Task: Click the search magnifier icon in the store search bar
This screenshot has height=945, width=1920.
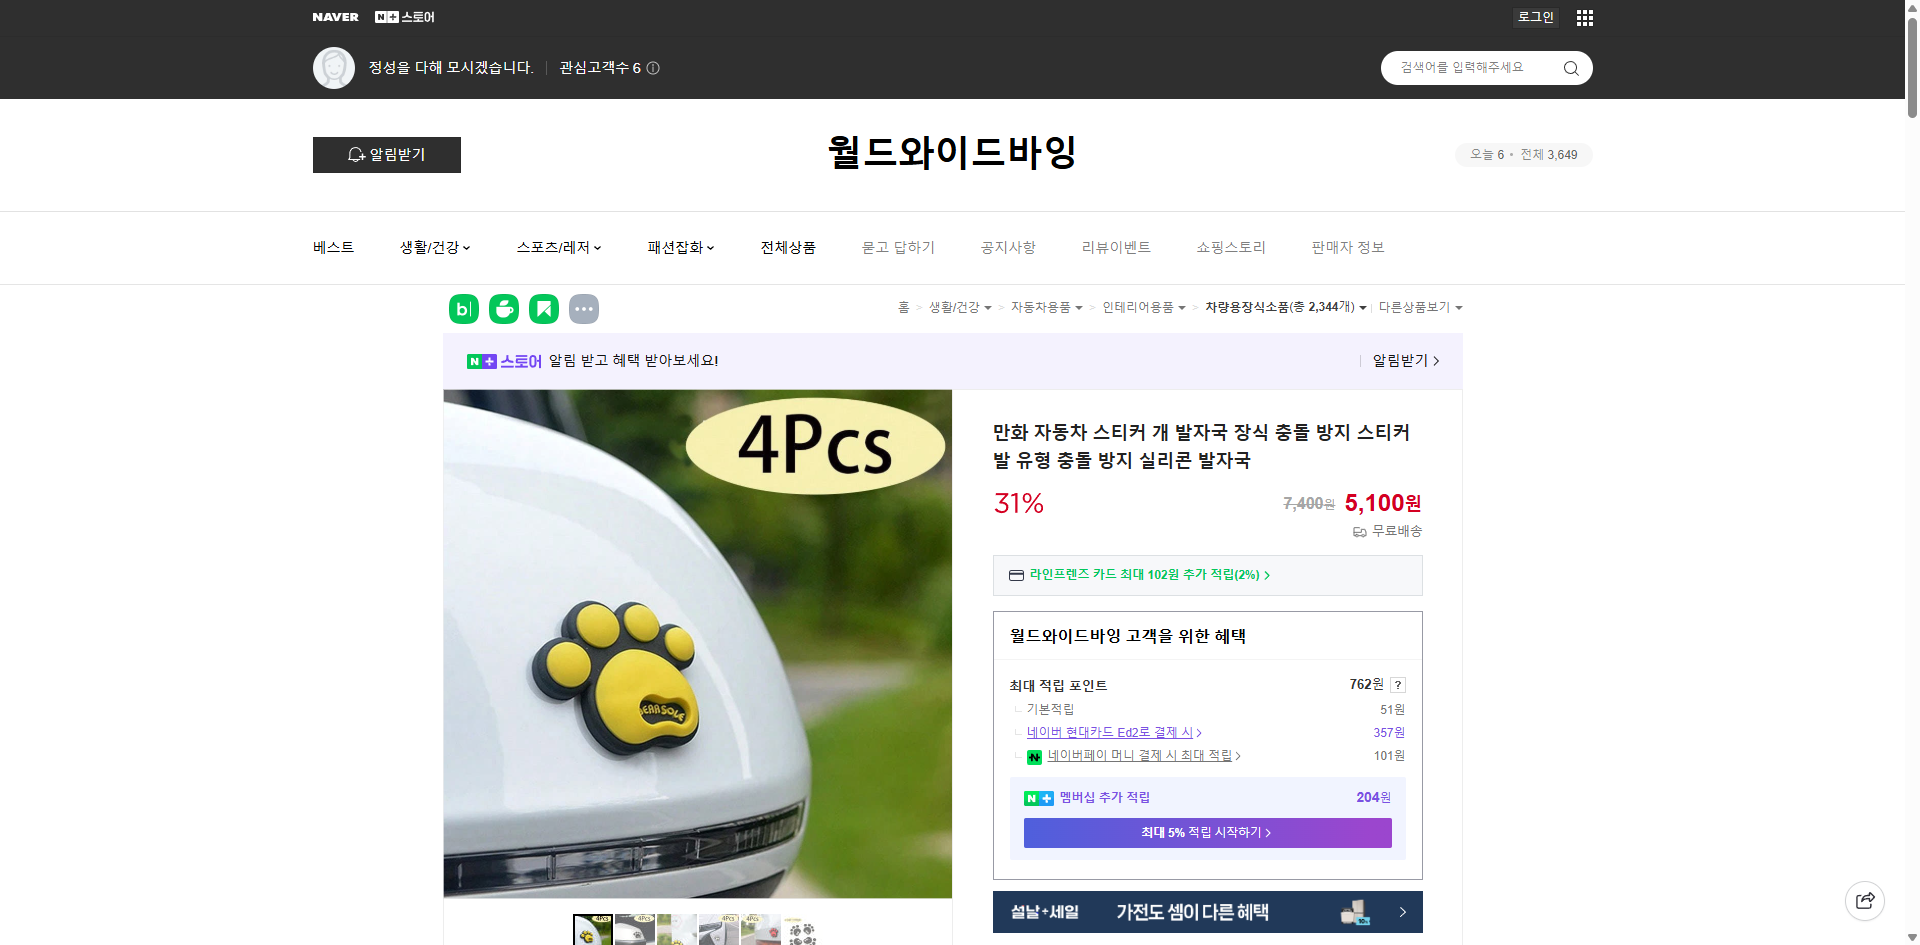Action: pyautogui.click(x=1570, y=68)
